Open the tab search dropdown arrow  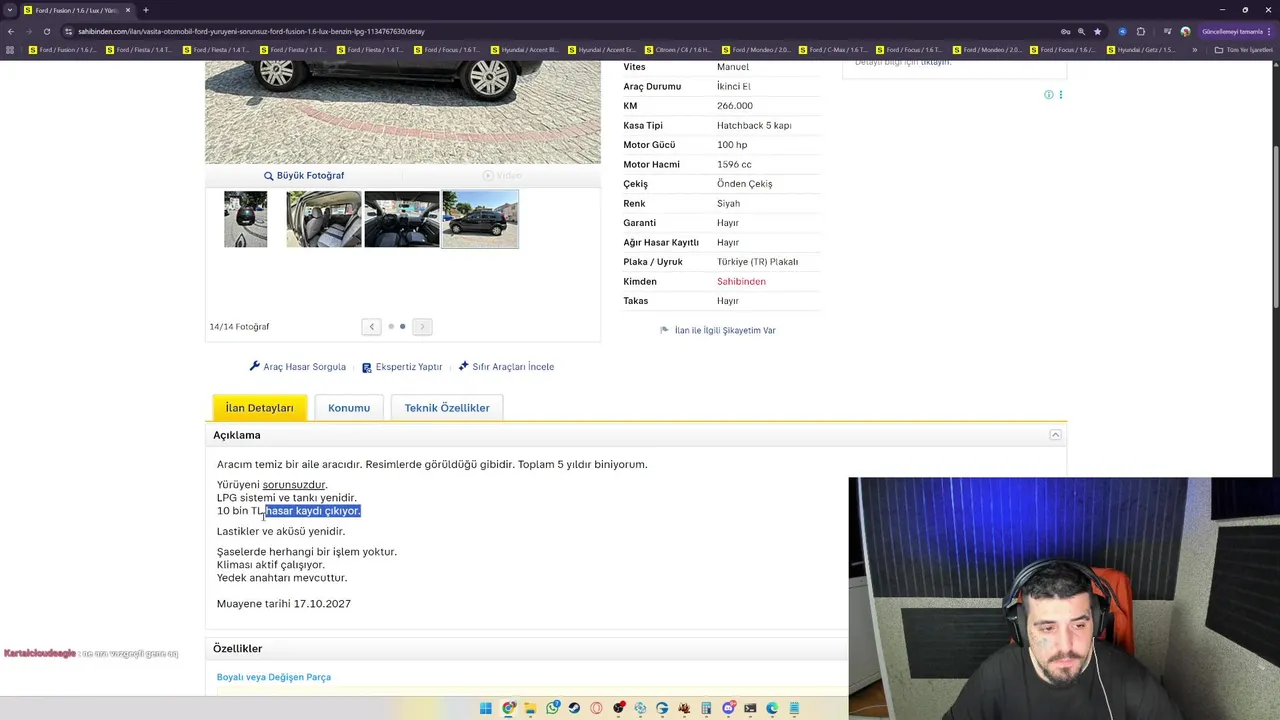tap(10, 10)
